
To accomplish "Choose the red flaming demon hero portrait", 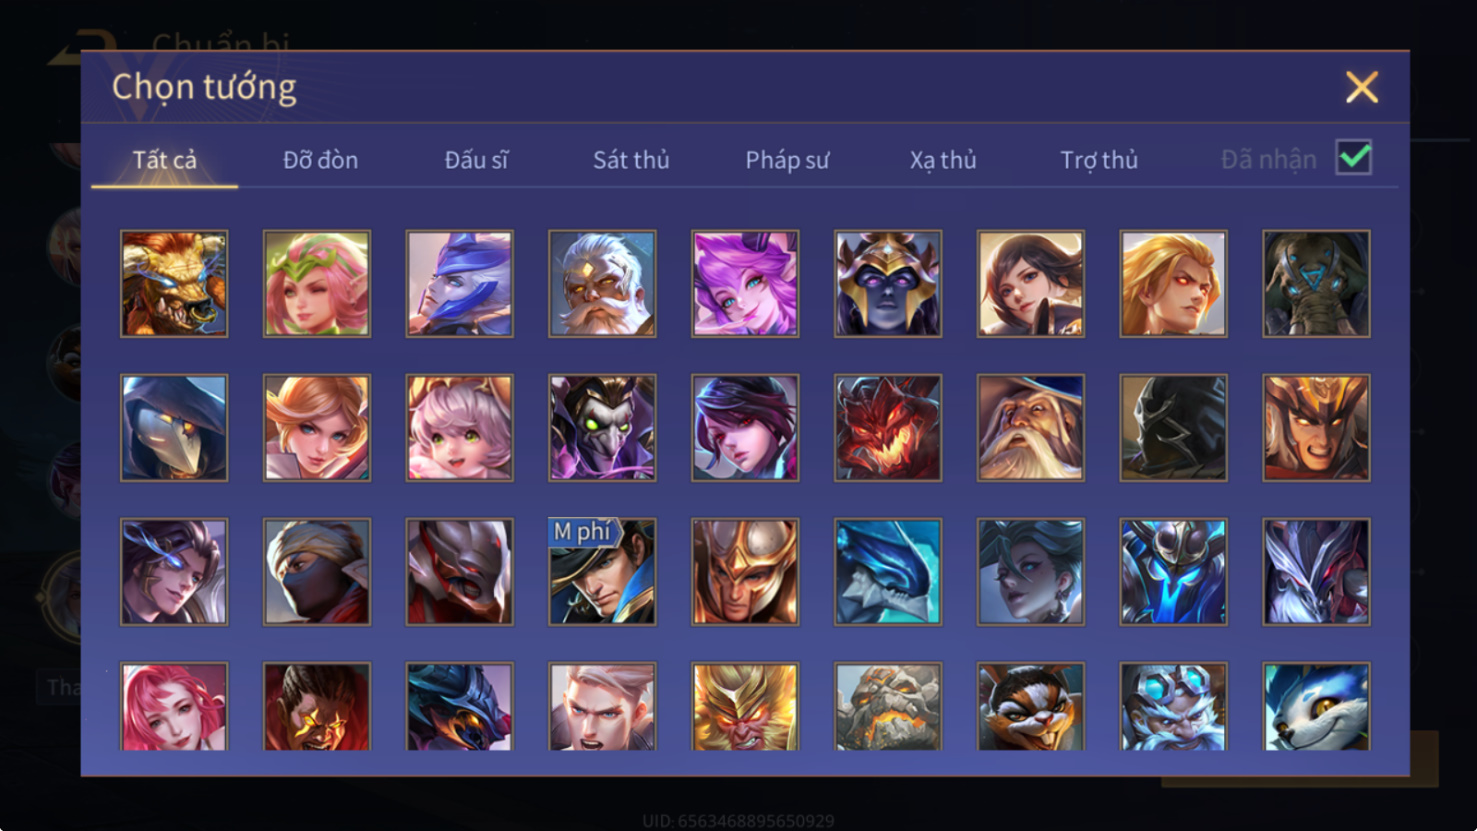I will tap(888, 428).
